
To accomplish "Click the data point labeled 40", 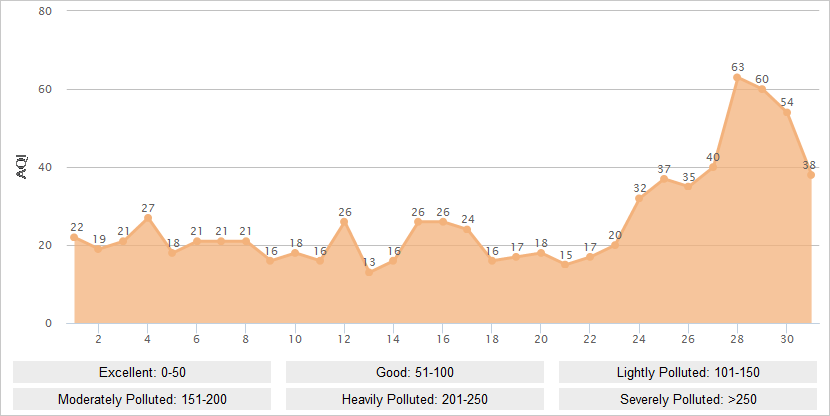I will pyautogui.click(x=712, y=167).
